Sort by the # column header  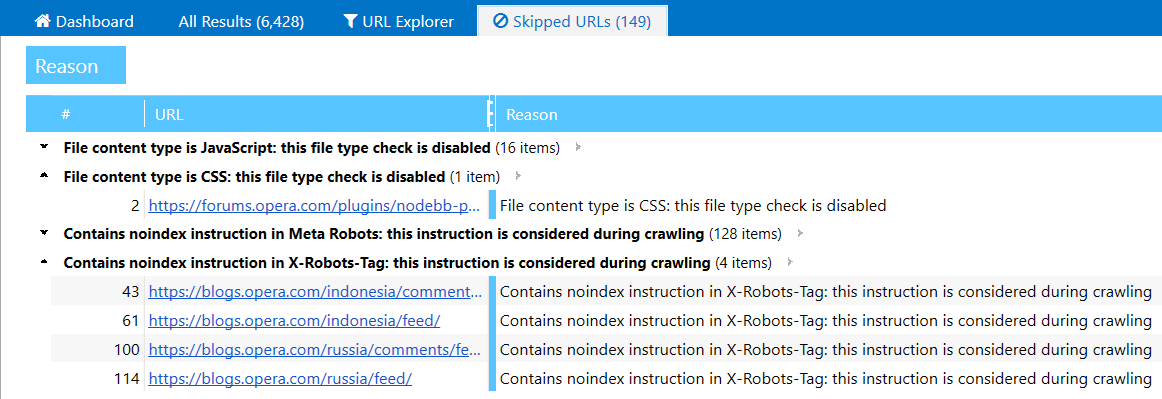85,115
